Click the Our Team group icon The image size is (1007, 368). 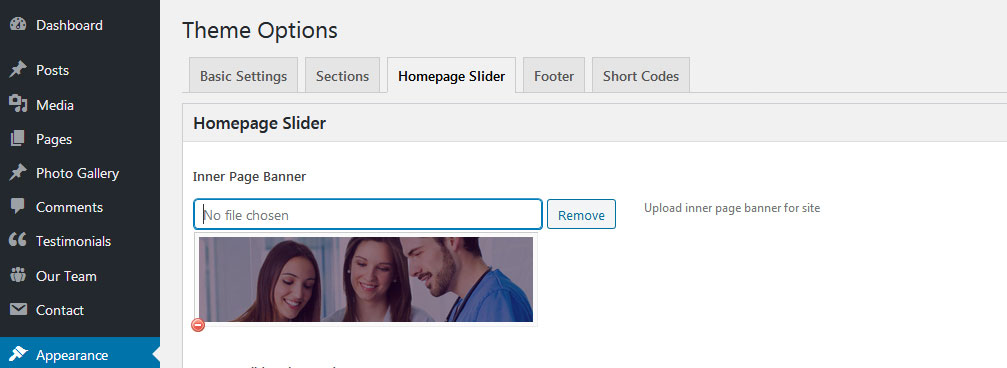tap(18, 276)
